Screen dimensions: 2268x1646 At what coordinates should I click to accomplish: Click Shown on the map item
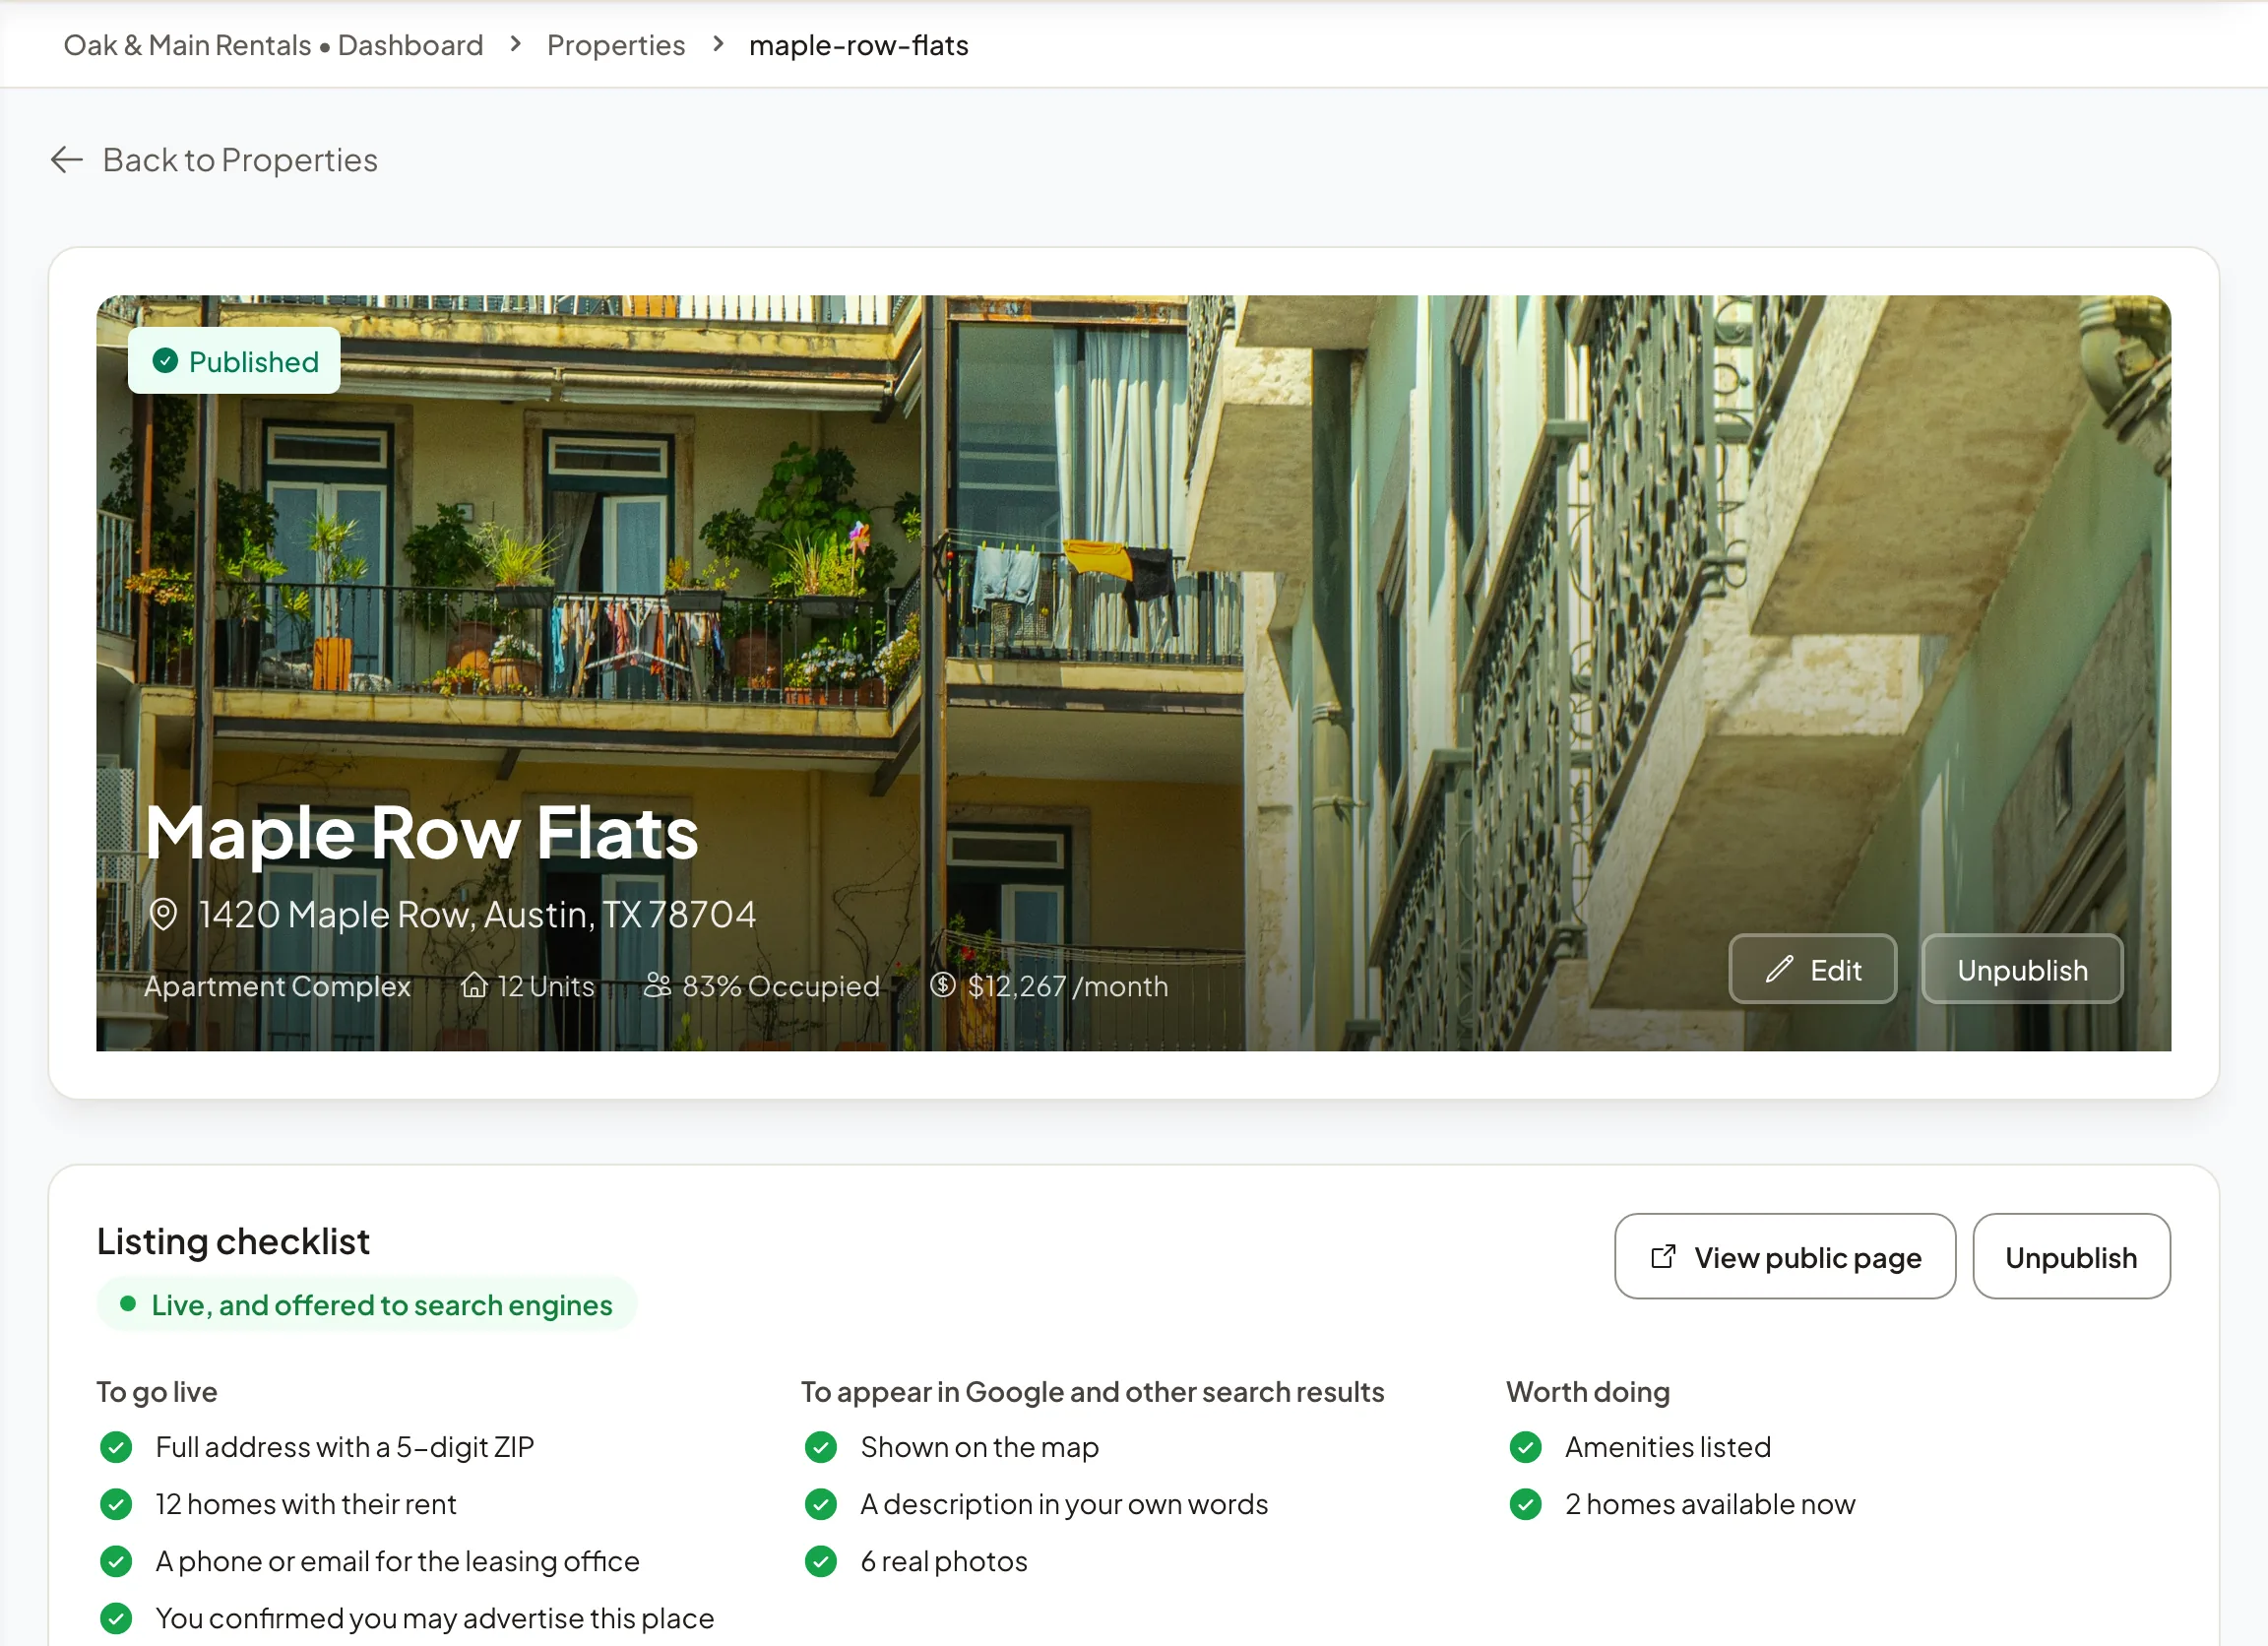click(980, 1447)
